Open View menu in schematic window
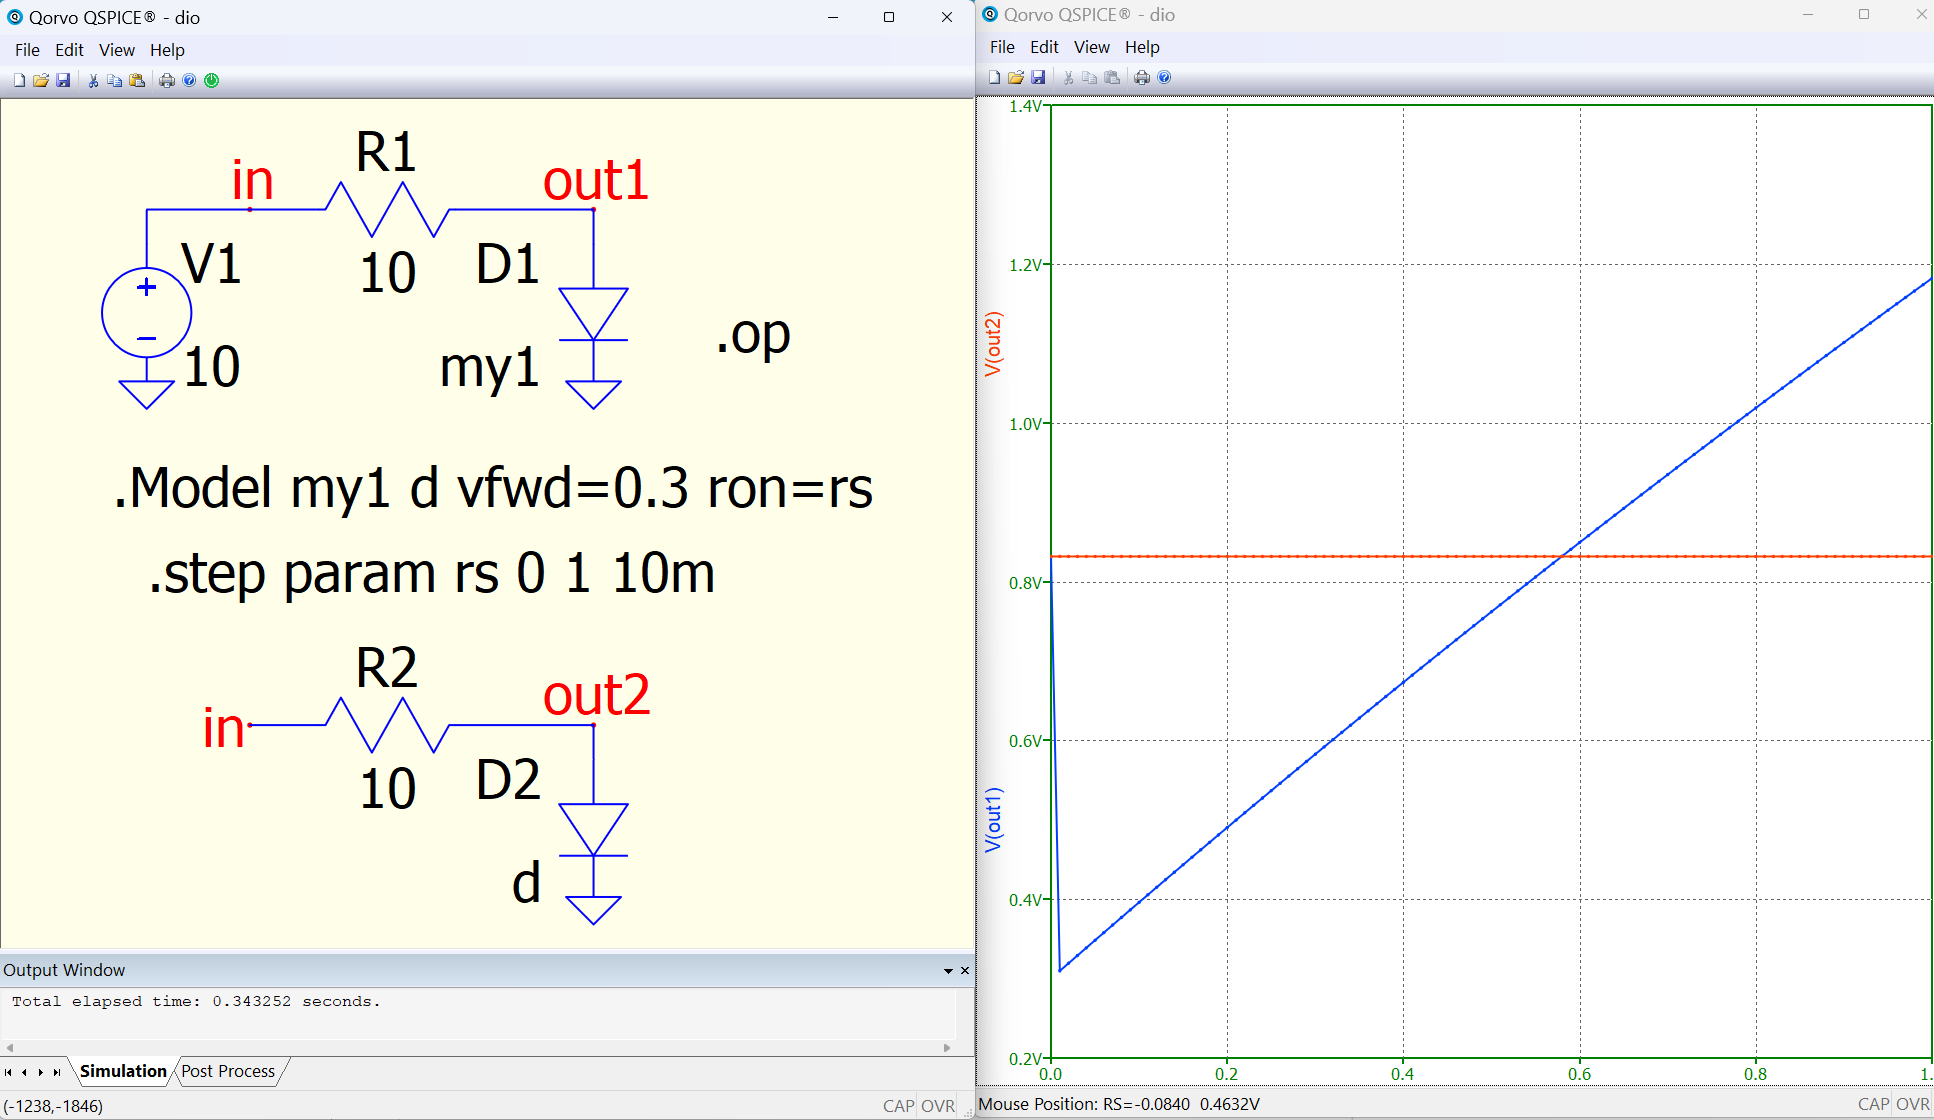Image resolution: width=1934 pixels, height=1120 pixels. 116,50
